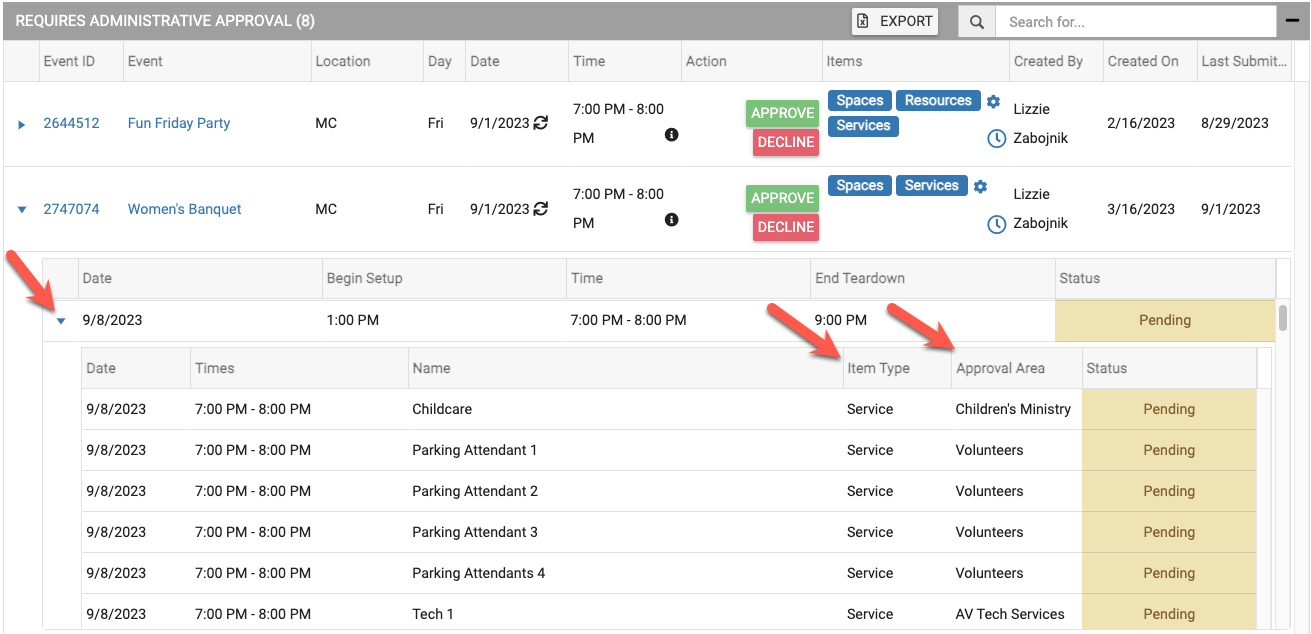Expand the Fun Friday Party event row
This screenshot has width=1311, height=634.
coord(22,124)
